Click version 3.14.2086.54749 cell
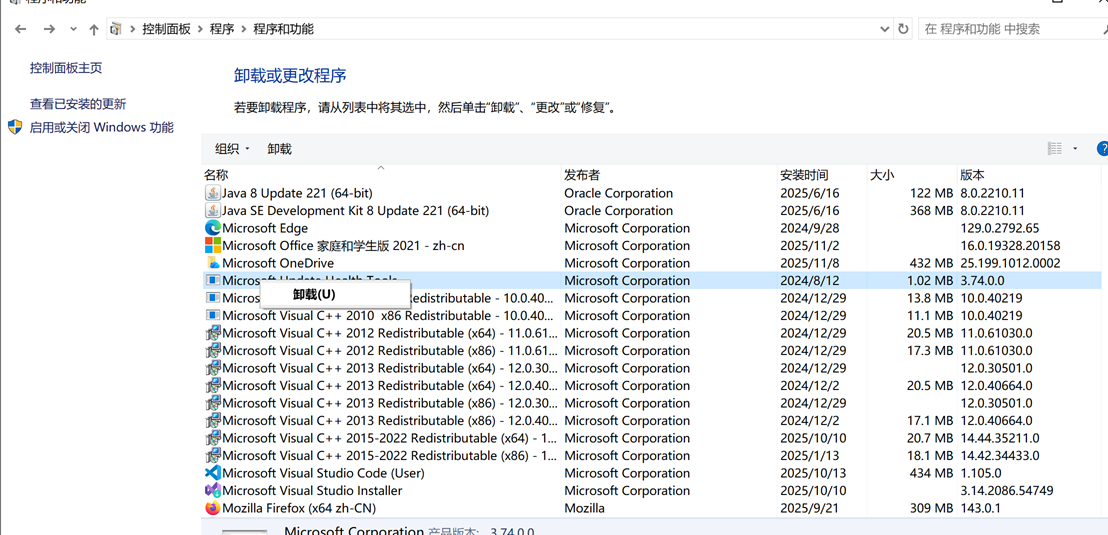This screenshot has height=535, width=1108. coord(1007,490)
